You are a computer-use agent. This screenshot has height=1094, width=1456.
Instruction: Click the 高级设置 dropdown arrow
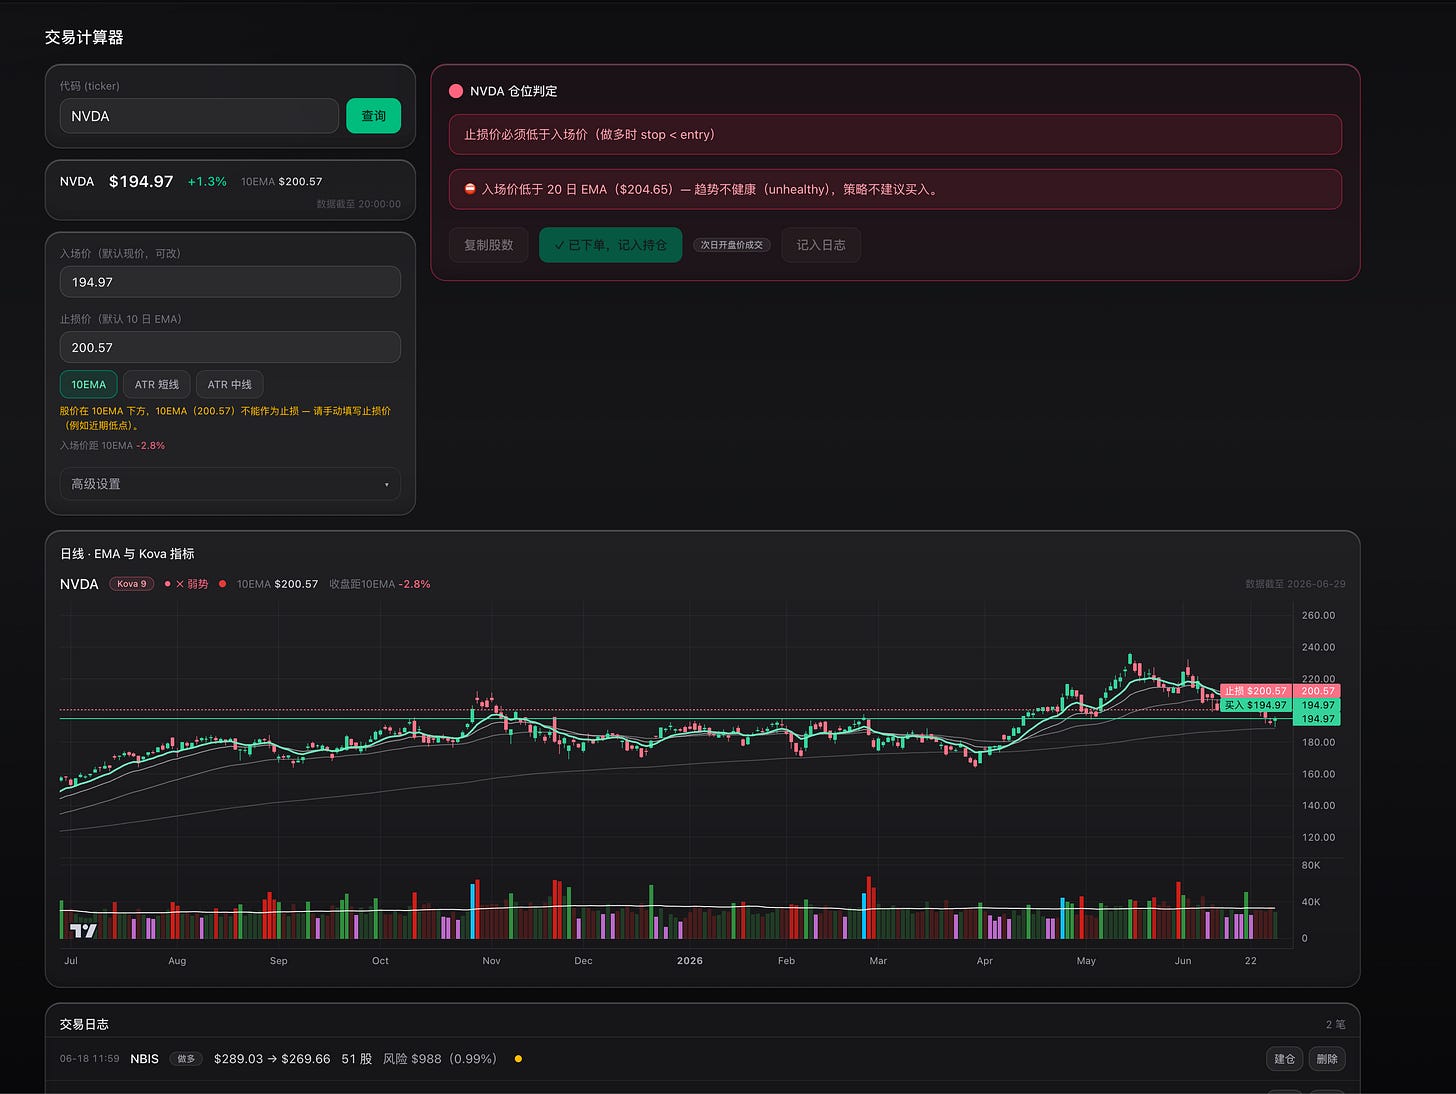(x=387, y=485)
